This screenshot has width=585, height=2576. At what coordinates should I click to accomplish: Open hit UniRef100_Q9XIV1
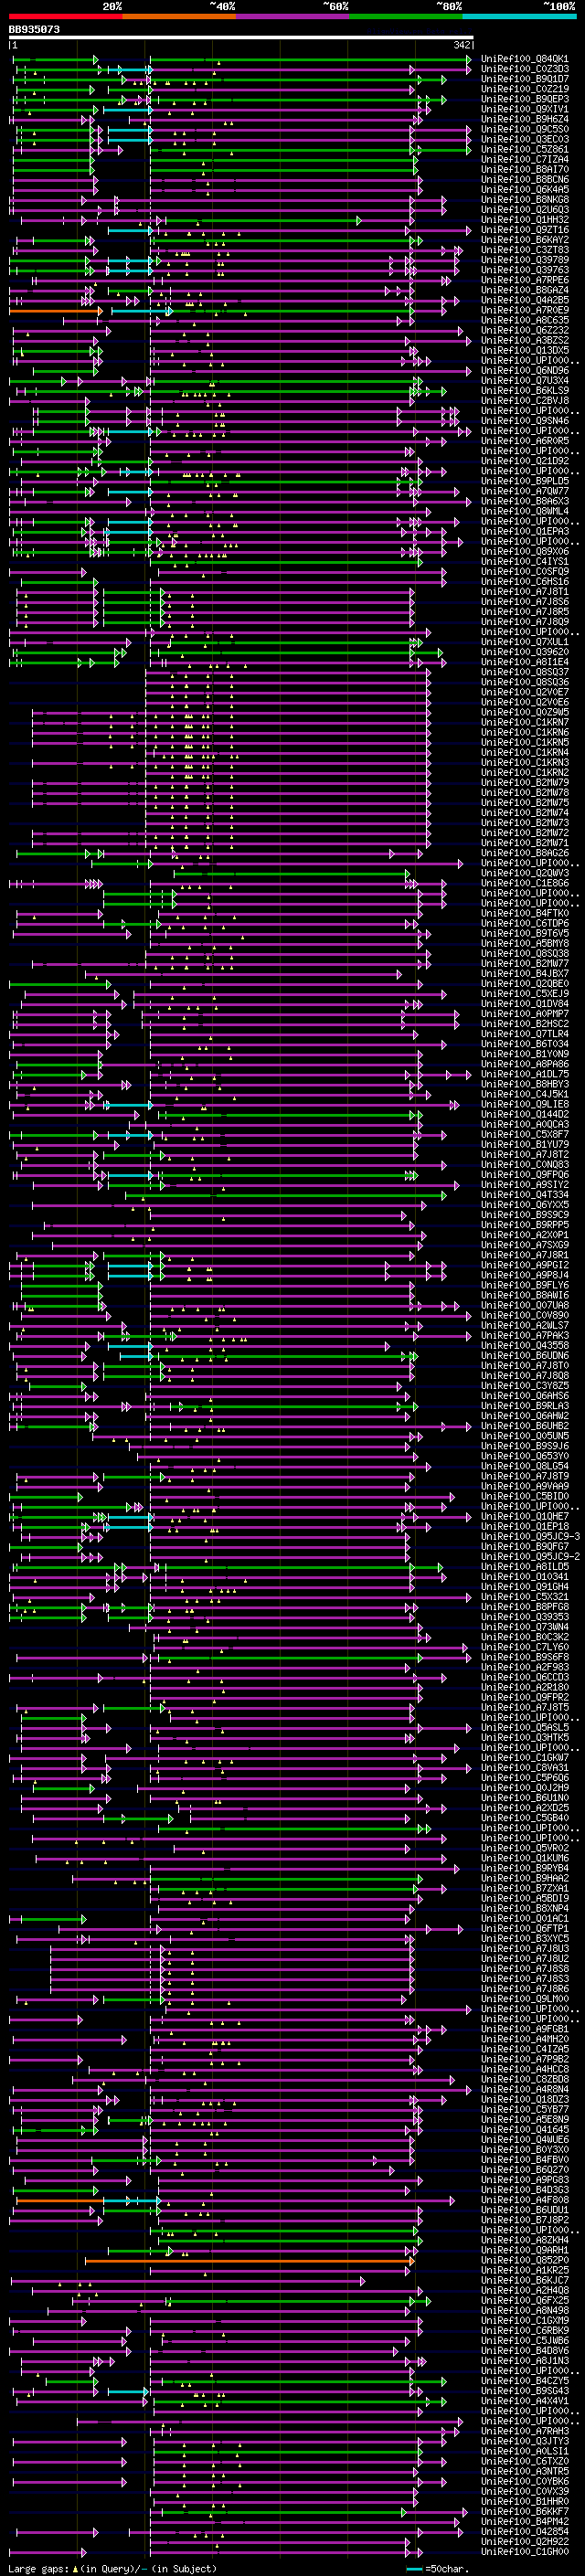coord(525,109)
